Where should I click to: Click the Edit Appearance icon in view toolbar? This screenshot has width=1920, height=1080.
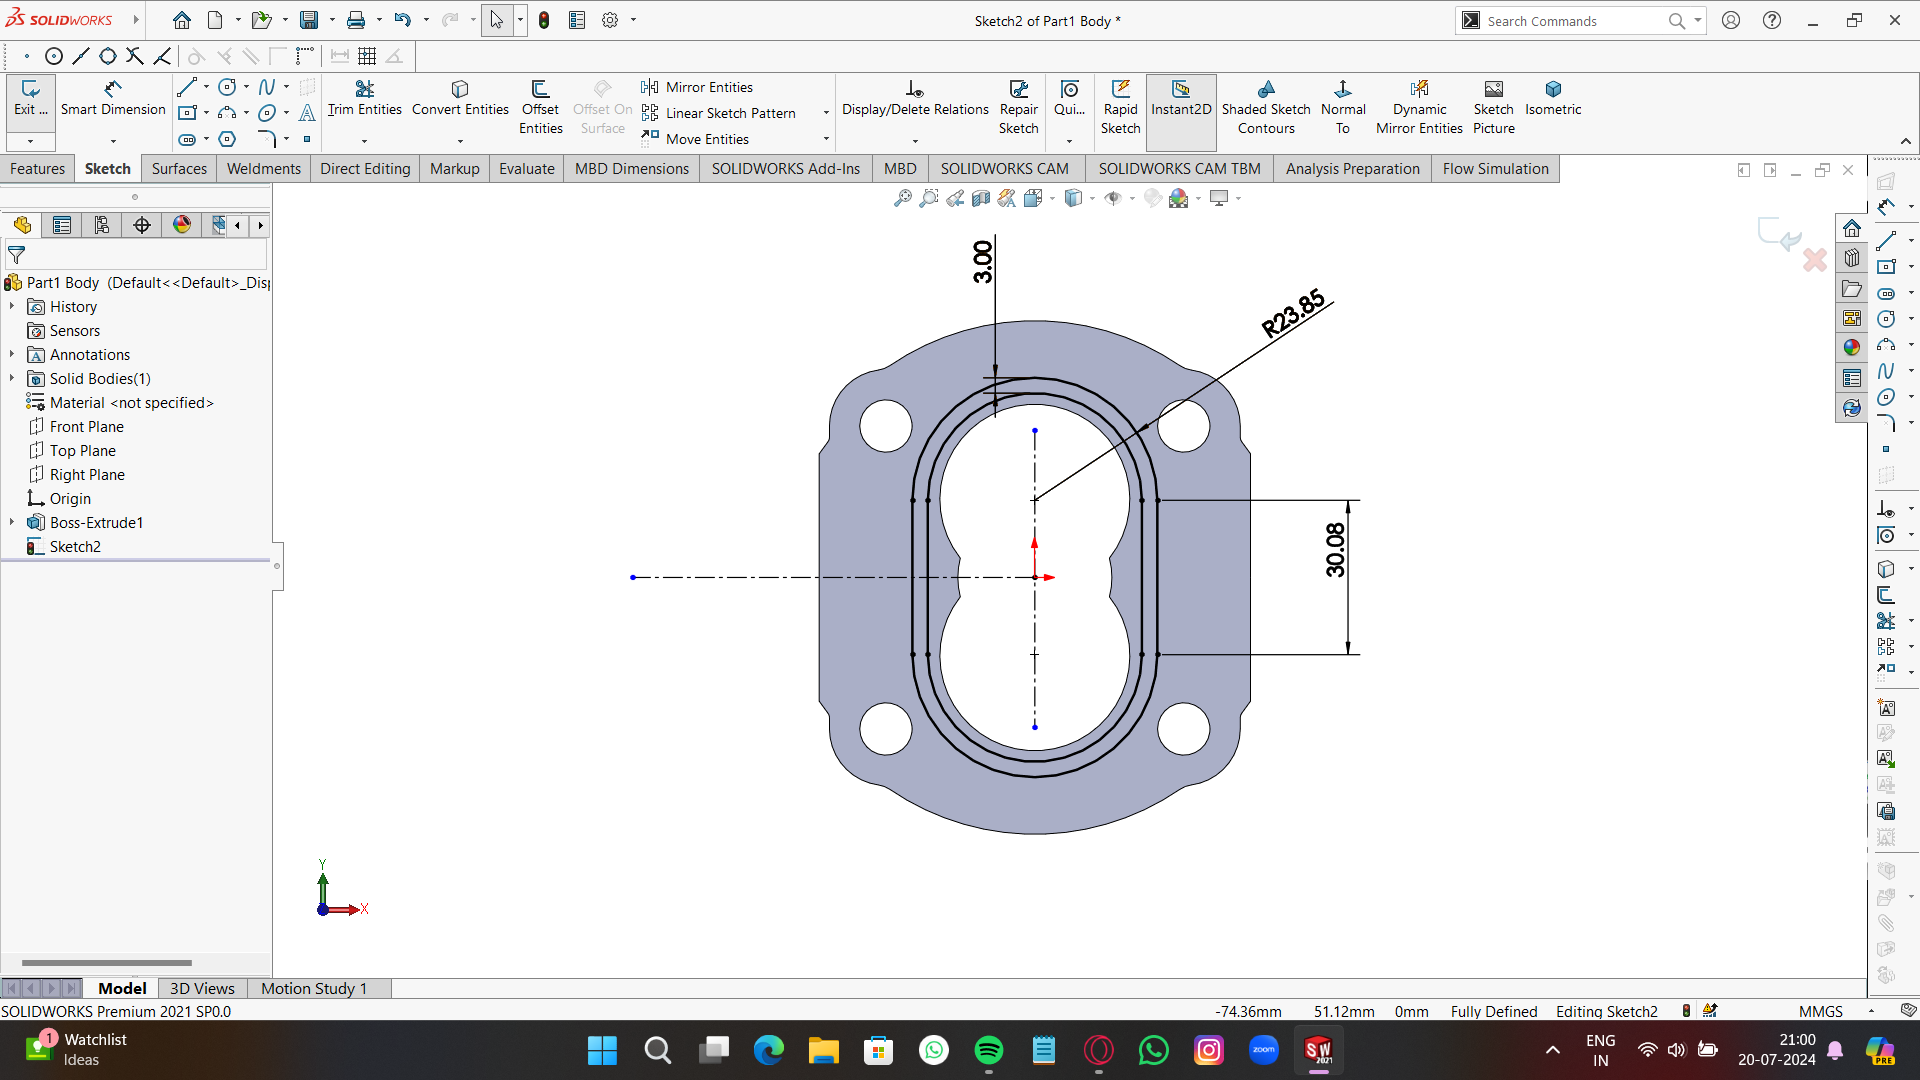point(1153,198)
